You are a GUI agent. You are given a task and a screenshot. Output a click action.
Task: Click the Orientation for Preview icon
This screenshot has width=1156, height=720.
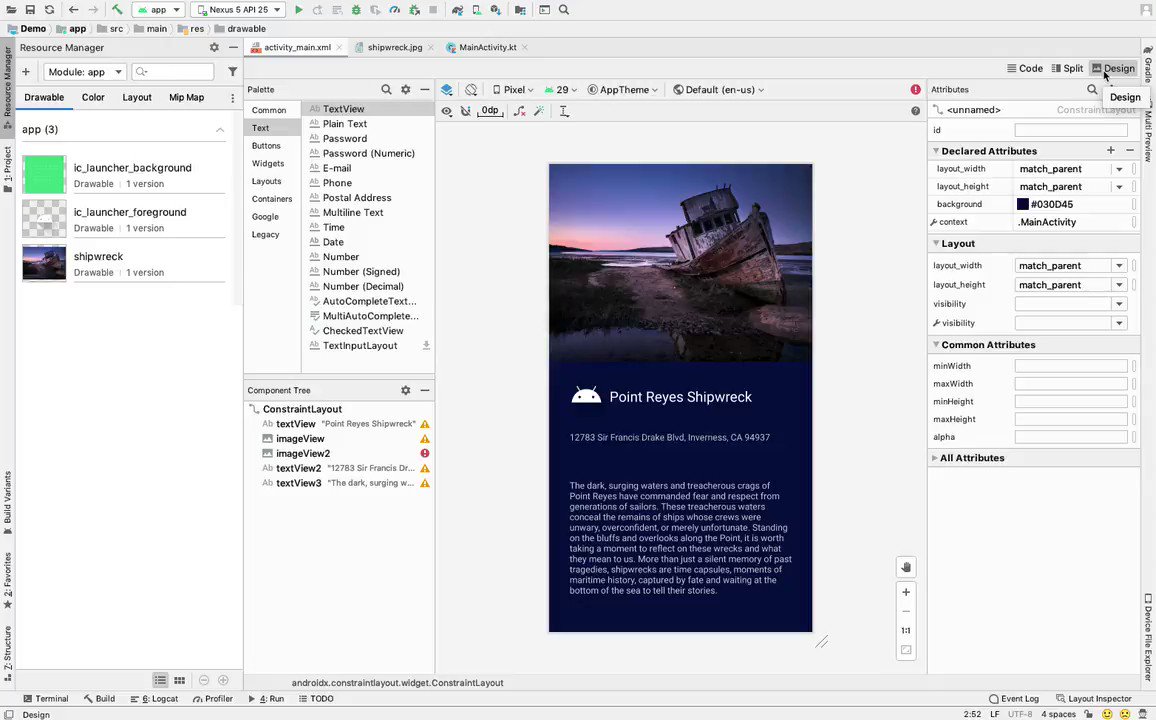tap(471, 89)
